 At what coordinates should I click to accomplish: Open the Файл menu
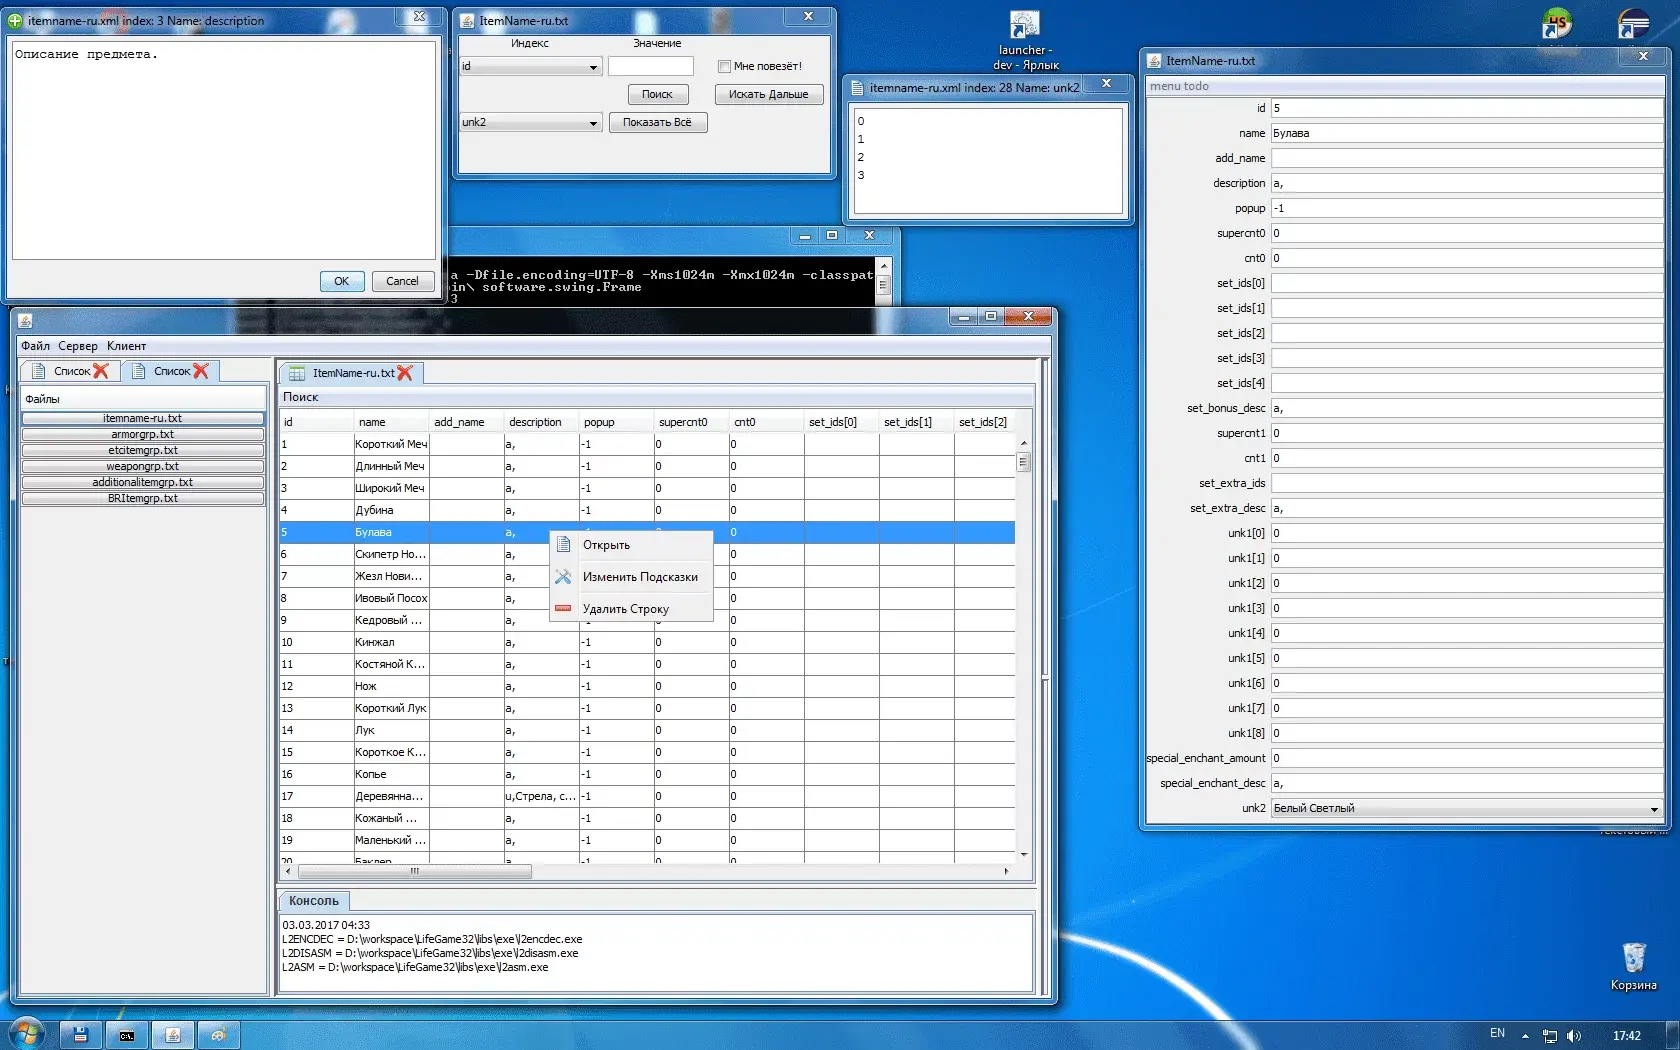pos(35,346)
